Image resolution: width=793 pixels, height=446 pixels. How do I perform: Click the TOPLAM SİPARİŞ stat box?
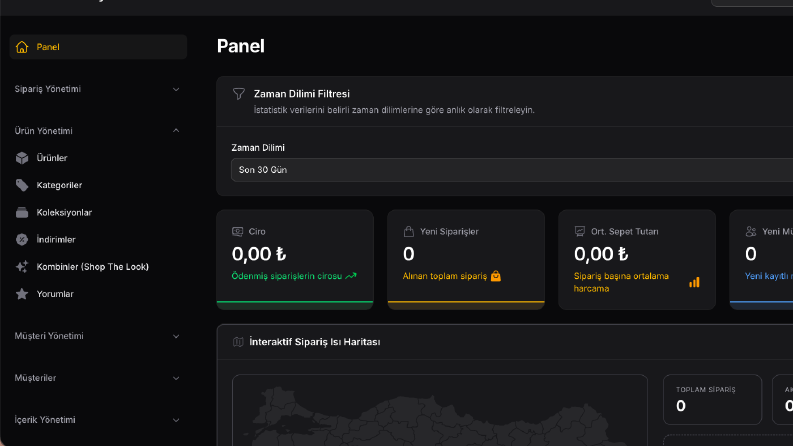[x=712, y=399]
